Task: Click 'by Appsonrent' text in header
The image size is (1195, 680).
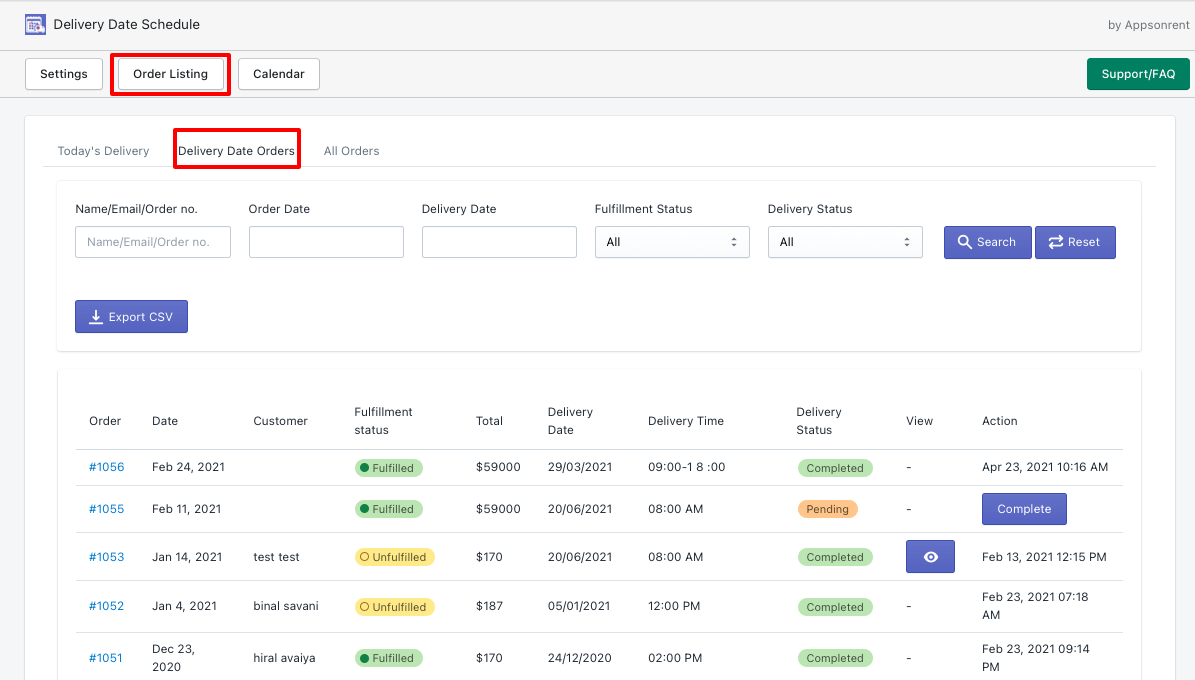Action: click(x=1149, y=24)
